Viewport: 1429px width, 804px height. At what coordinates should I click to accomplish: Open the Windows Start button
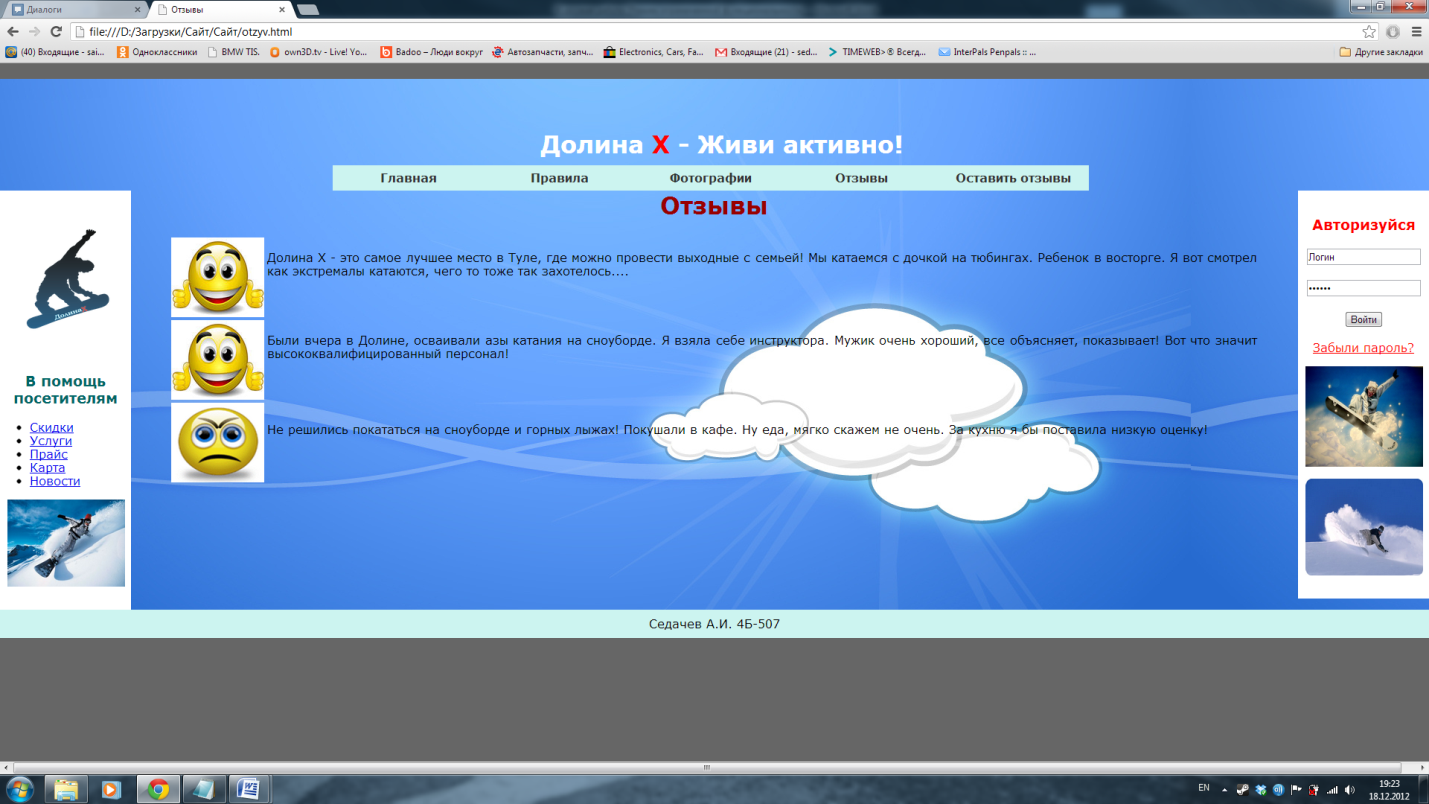(x=19, y=789)
